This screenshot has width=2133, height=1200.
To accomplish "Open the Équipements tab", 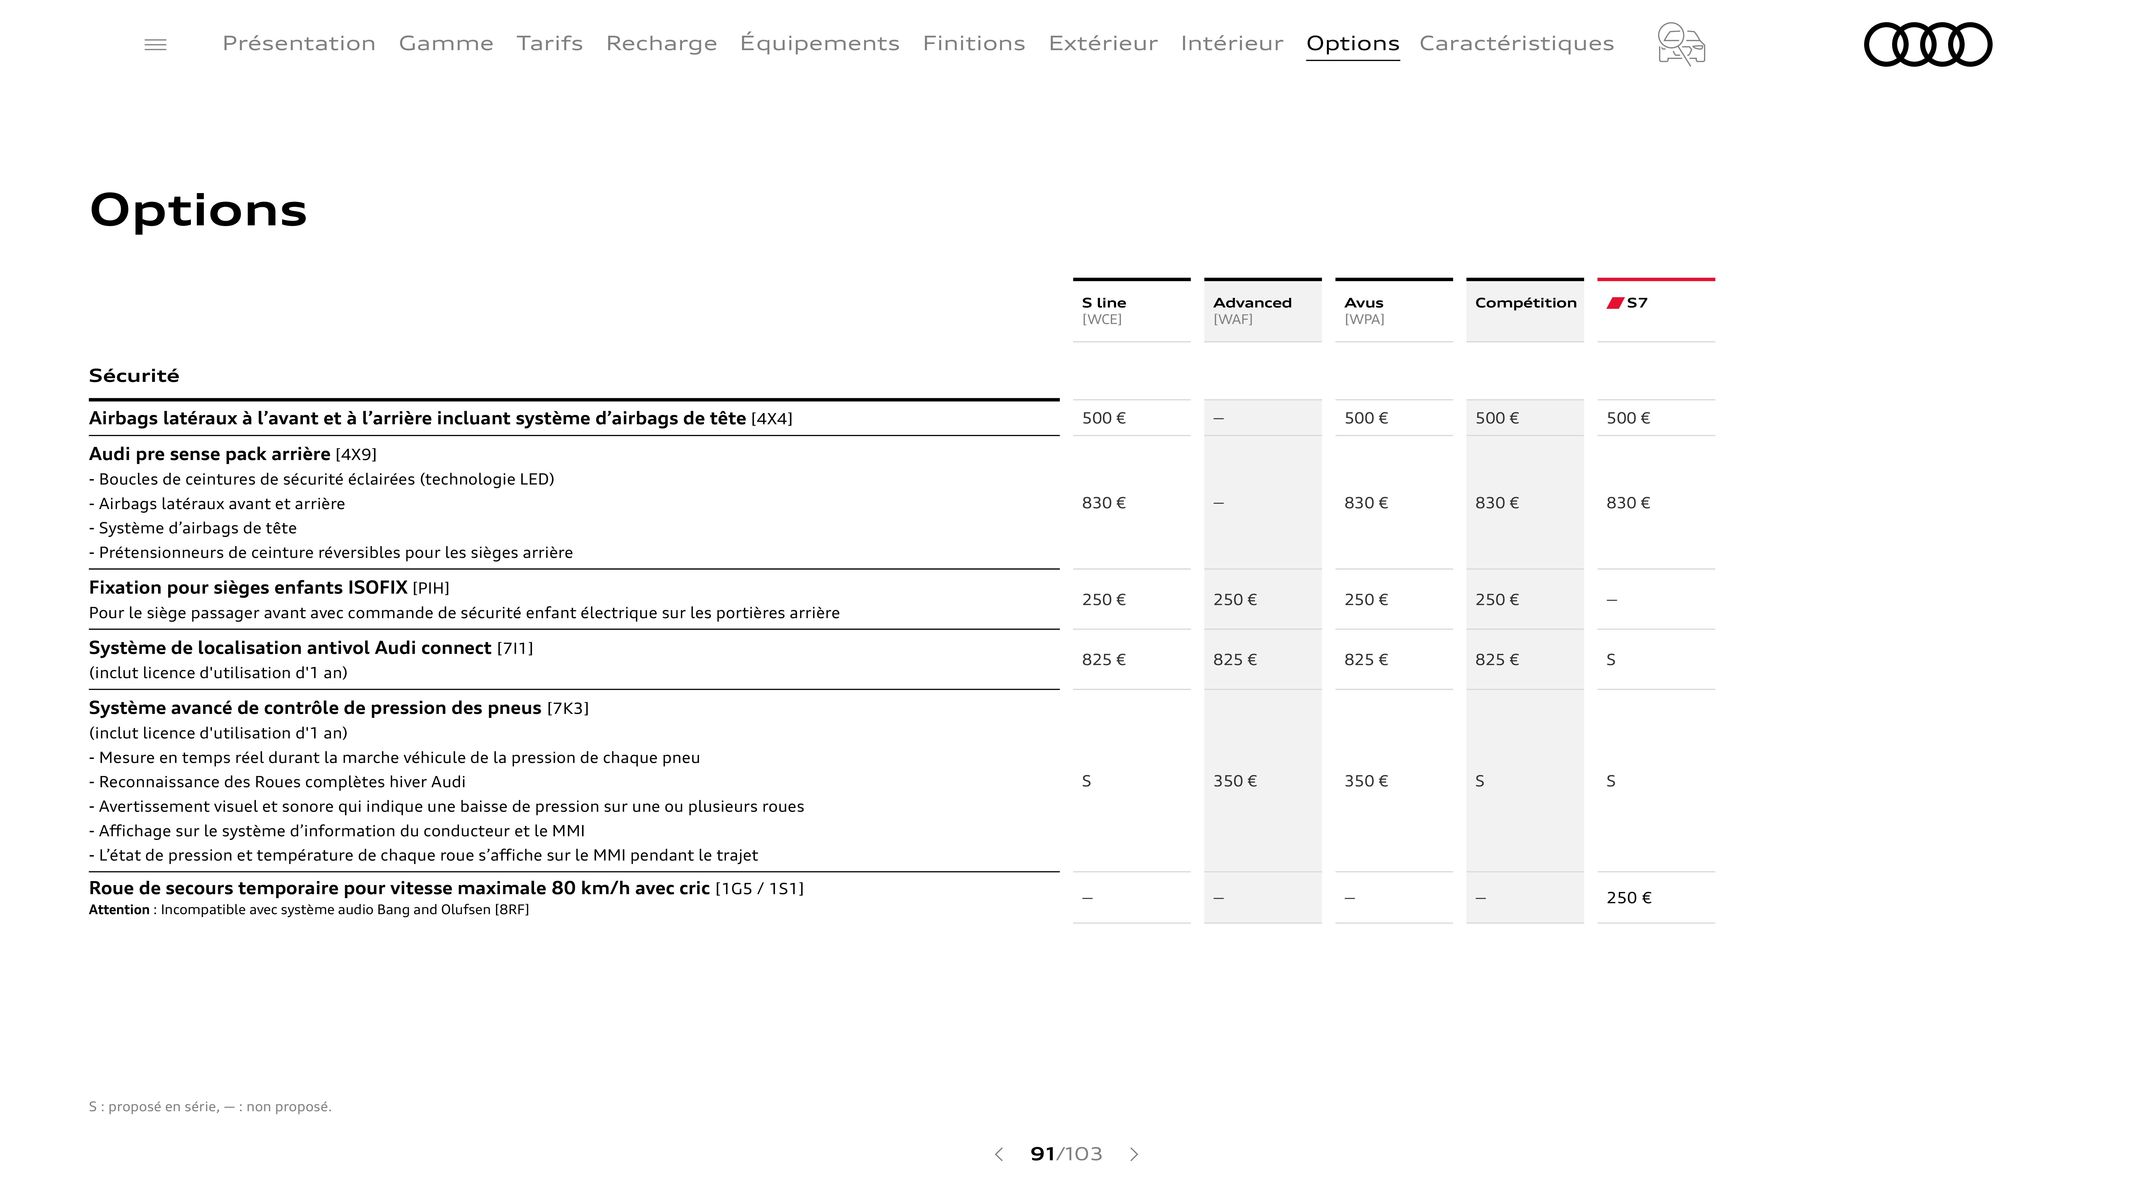I will point(820,43).
